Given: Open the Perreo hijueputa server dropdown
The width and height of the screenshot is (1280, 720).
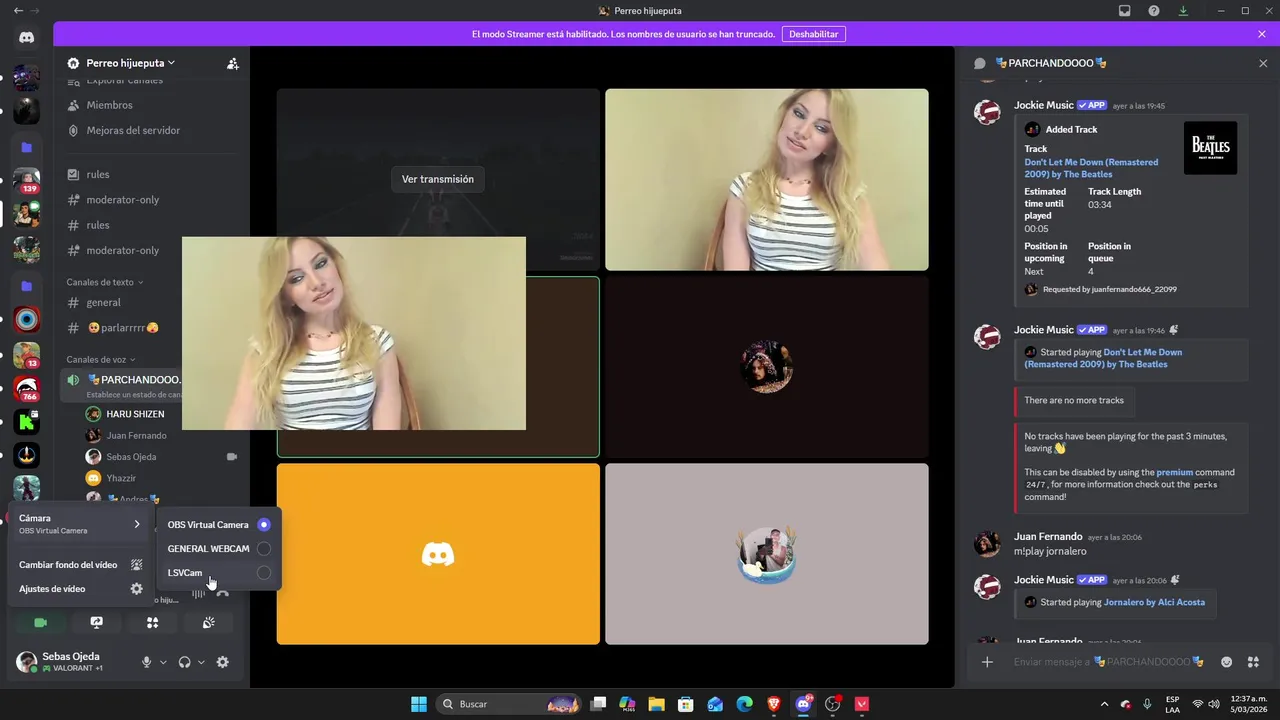Looking at the screenshot, I should [x=130, y=63].
